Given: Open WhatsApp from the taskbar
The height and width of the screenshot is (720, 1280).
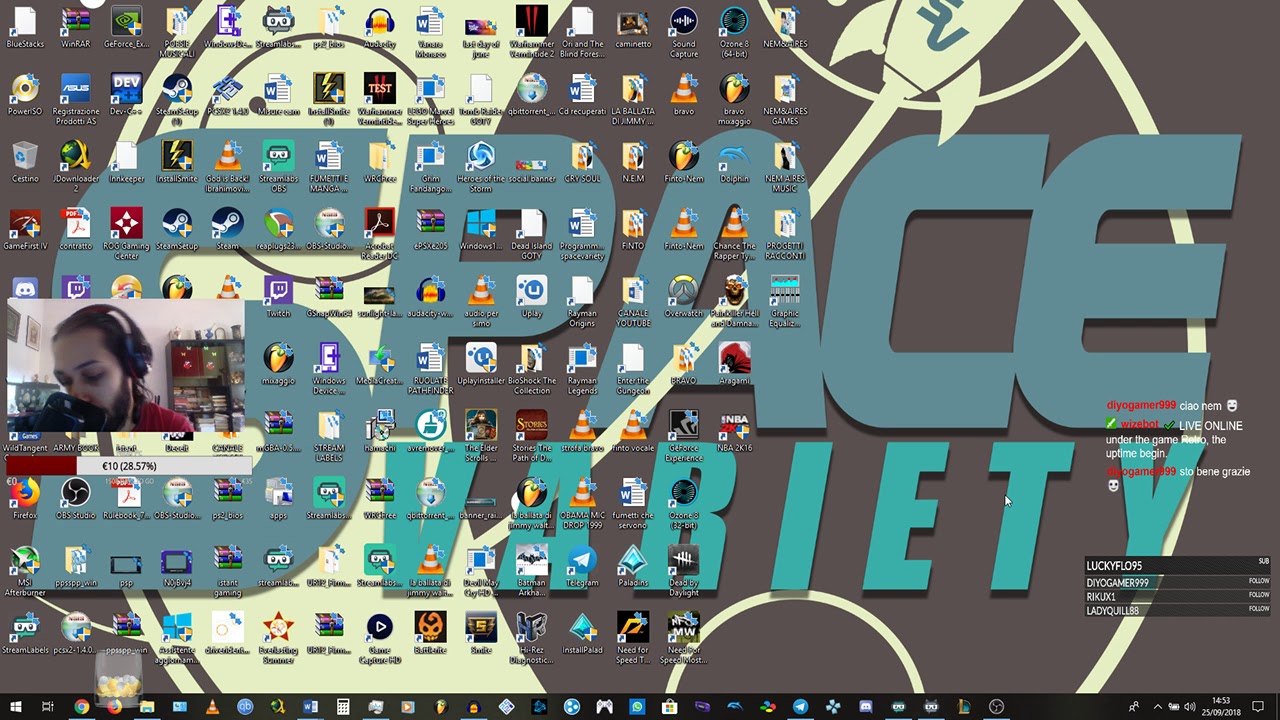Looking at the screenshot, I should click(637, 707).
